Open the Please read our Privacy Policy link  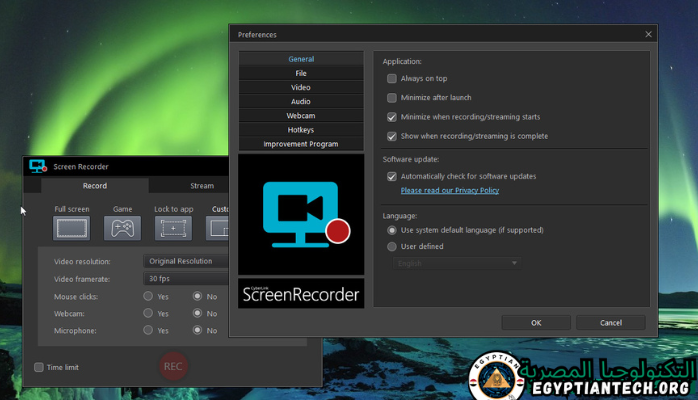(449, 190)
